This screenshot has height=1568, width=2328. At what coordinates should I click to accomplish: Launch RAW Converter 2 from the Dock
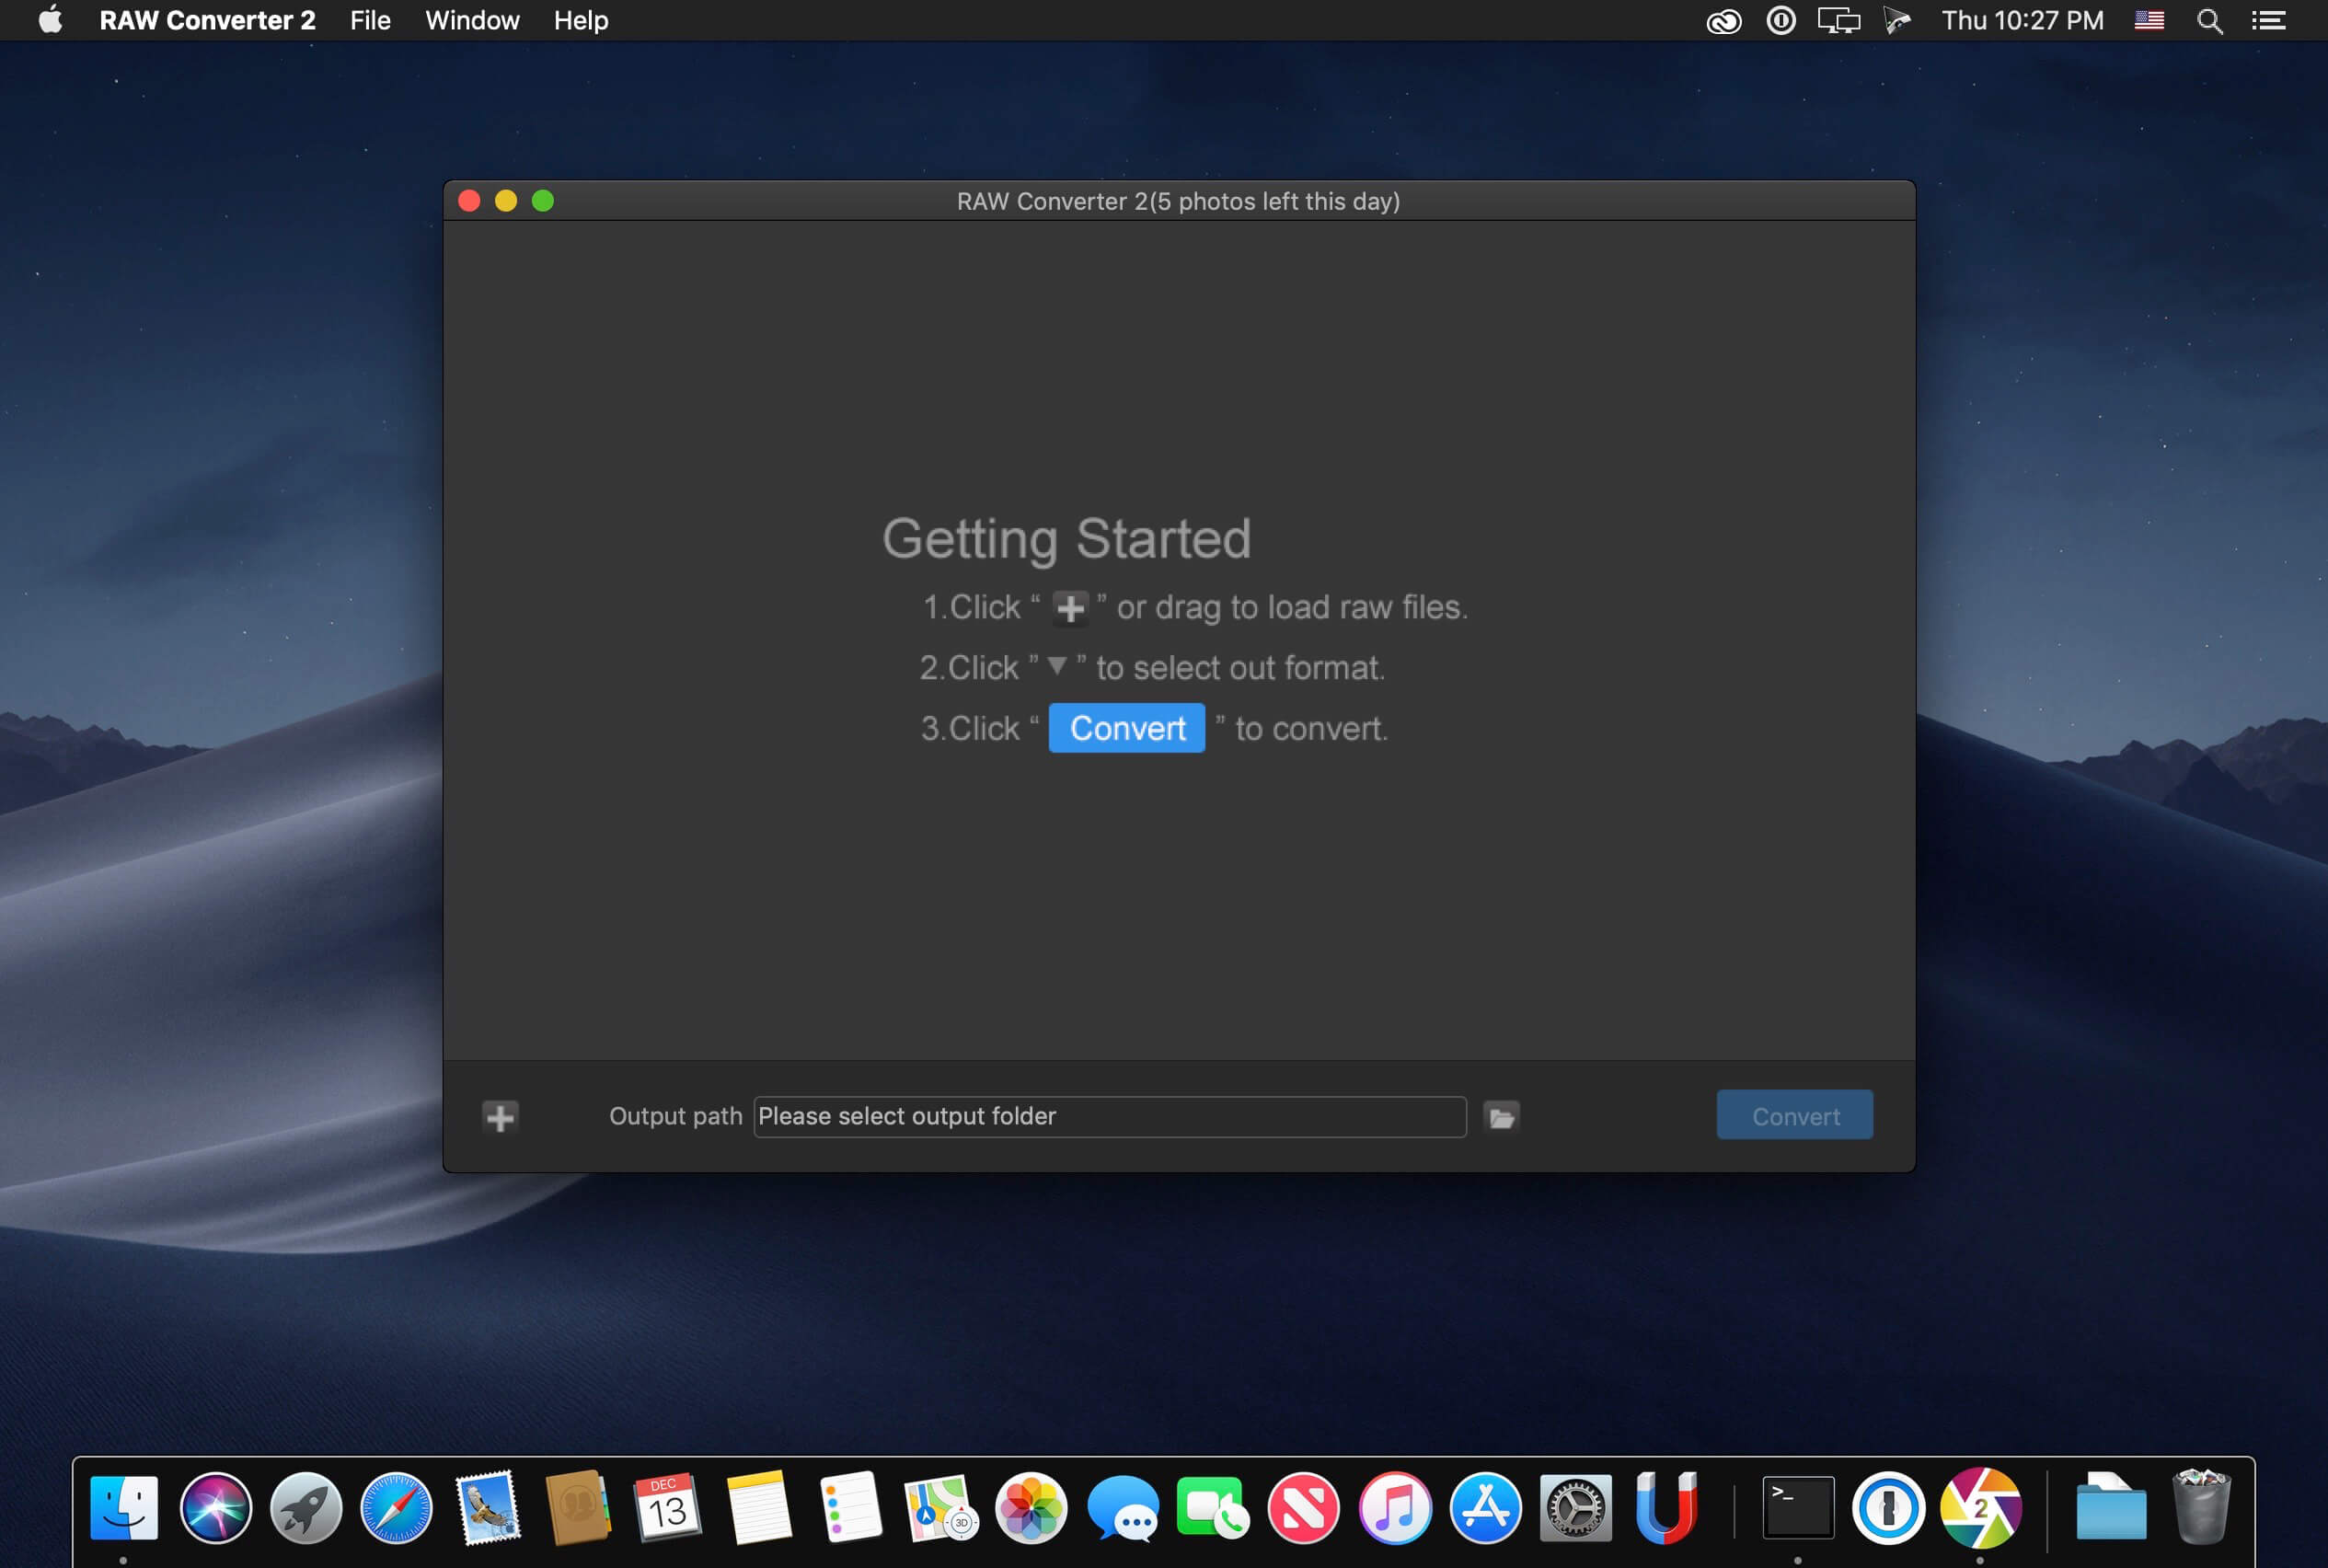click(x=1979, y=1507)
